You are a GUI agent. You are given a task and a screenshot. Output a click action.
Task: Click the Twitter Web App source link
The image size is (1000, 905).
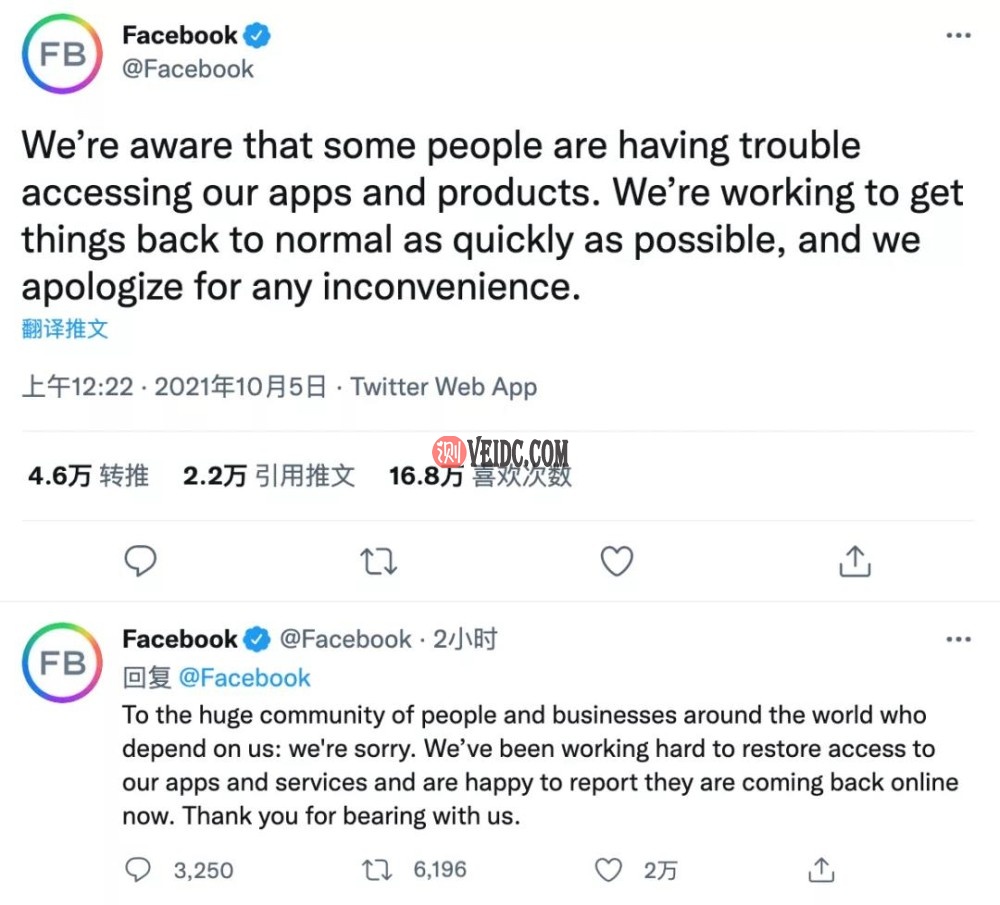444,387
